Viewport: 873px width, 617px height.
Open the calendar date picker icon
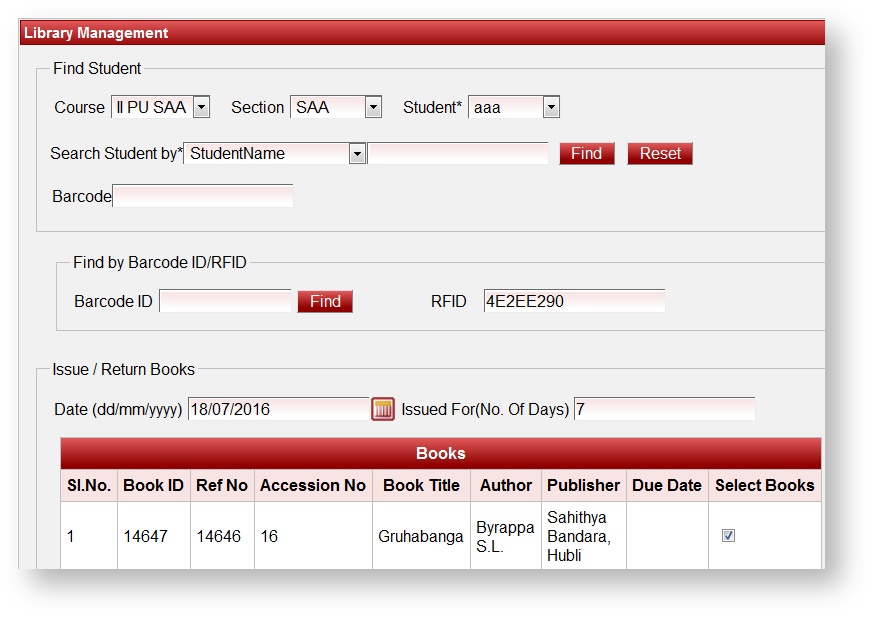click(x=383, y=409)
